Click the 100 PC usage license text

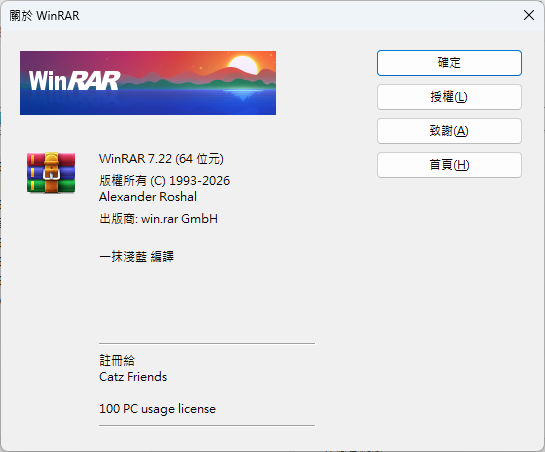point(157,409)
